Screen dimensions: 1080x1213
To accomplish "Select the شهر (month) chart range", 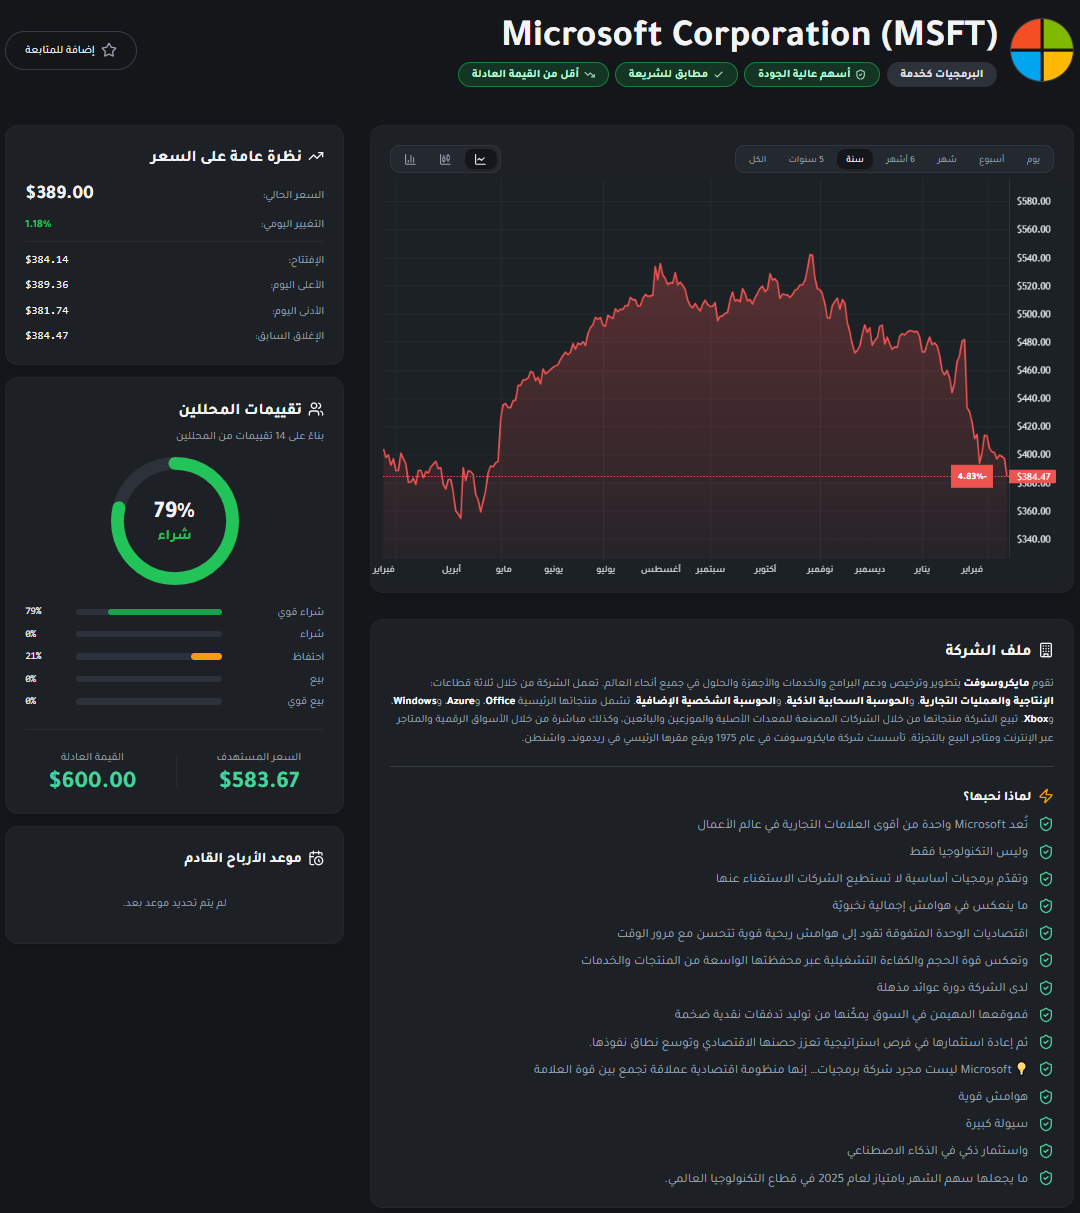I will (946, 159).
